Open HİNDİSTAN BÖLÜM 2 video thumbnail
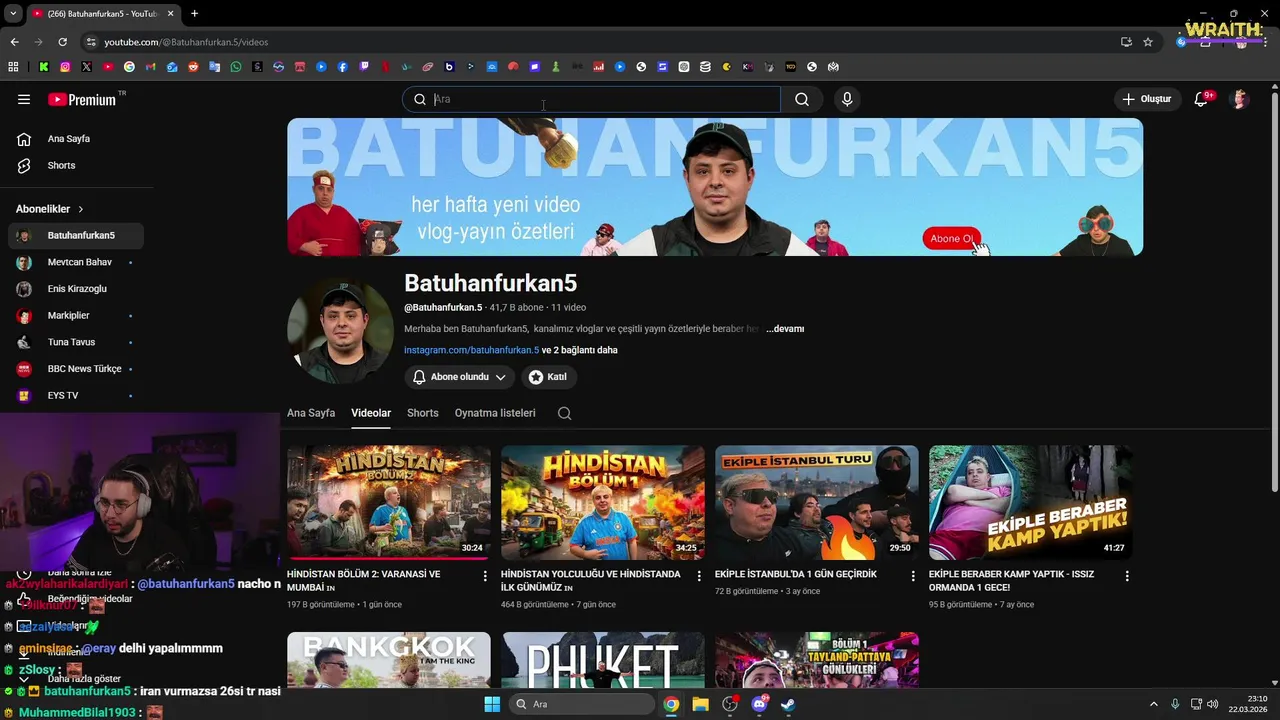This screenshot has height=720, width=1280. (x=389, y=503)
